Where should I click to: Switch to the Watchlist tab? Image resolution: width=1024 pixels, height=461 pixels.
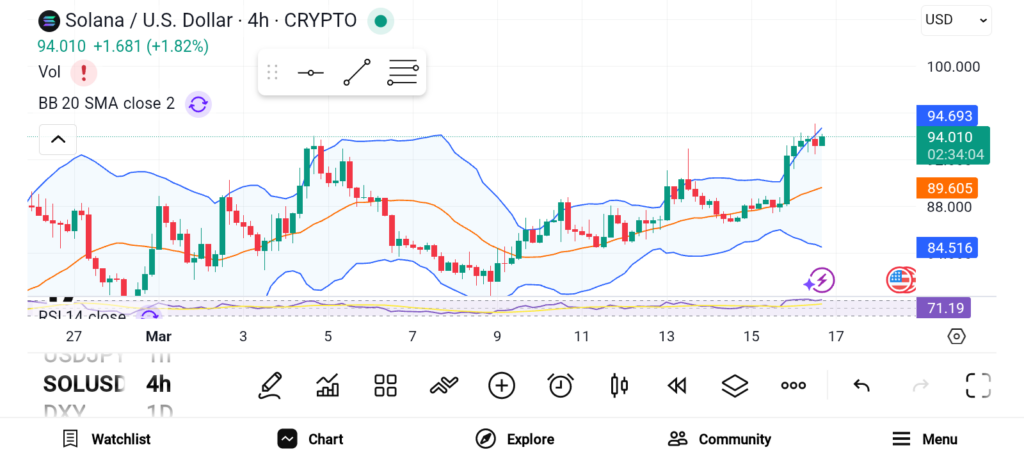[106, 439]
